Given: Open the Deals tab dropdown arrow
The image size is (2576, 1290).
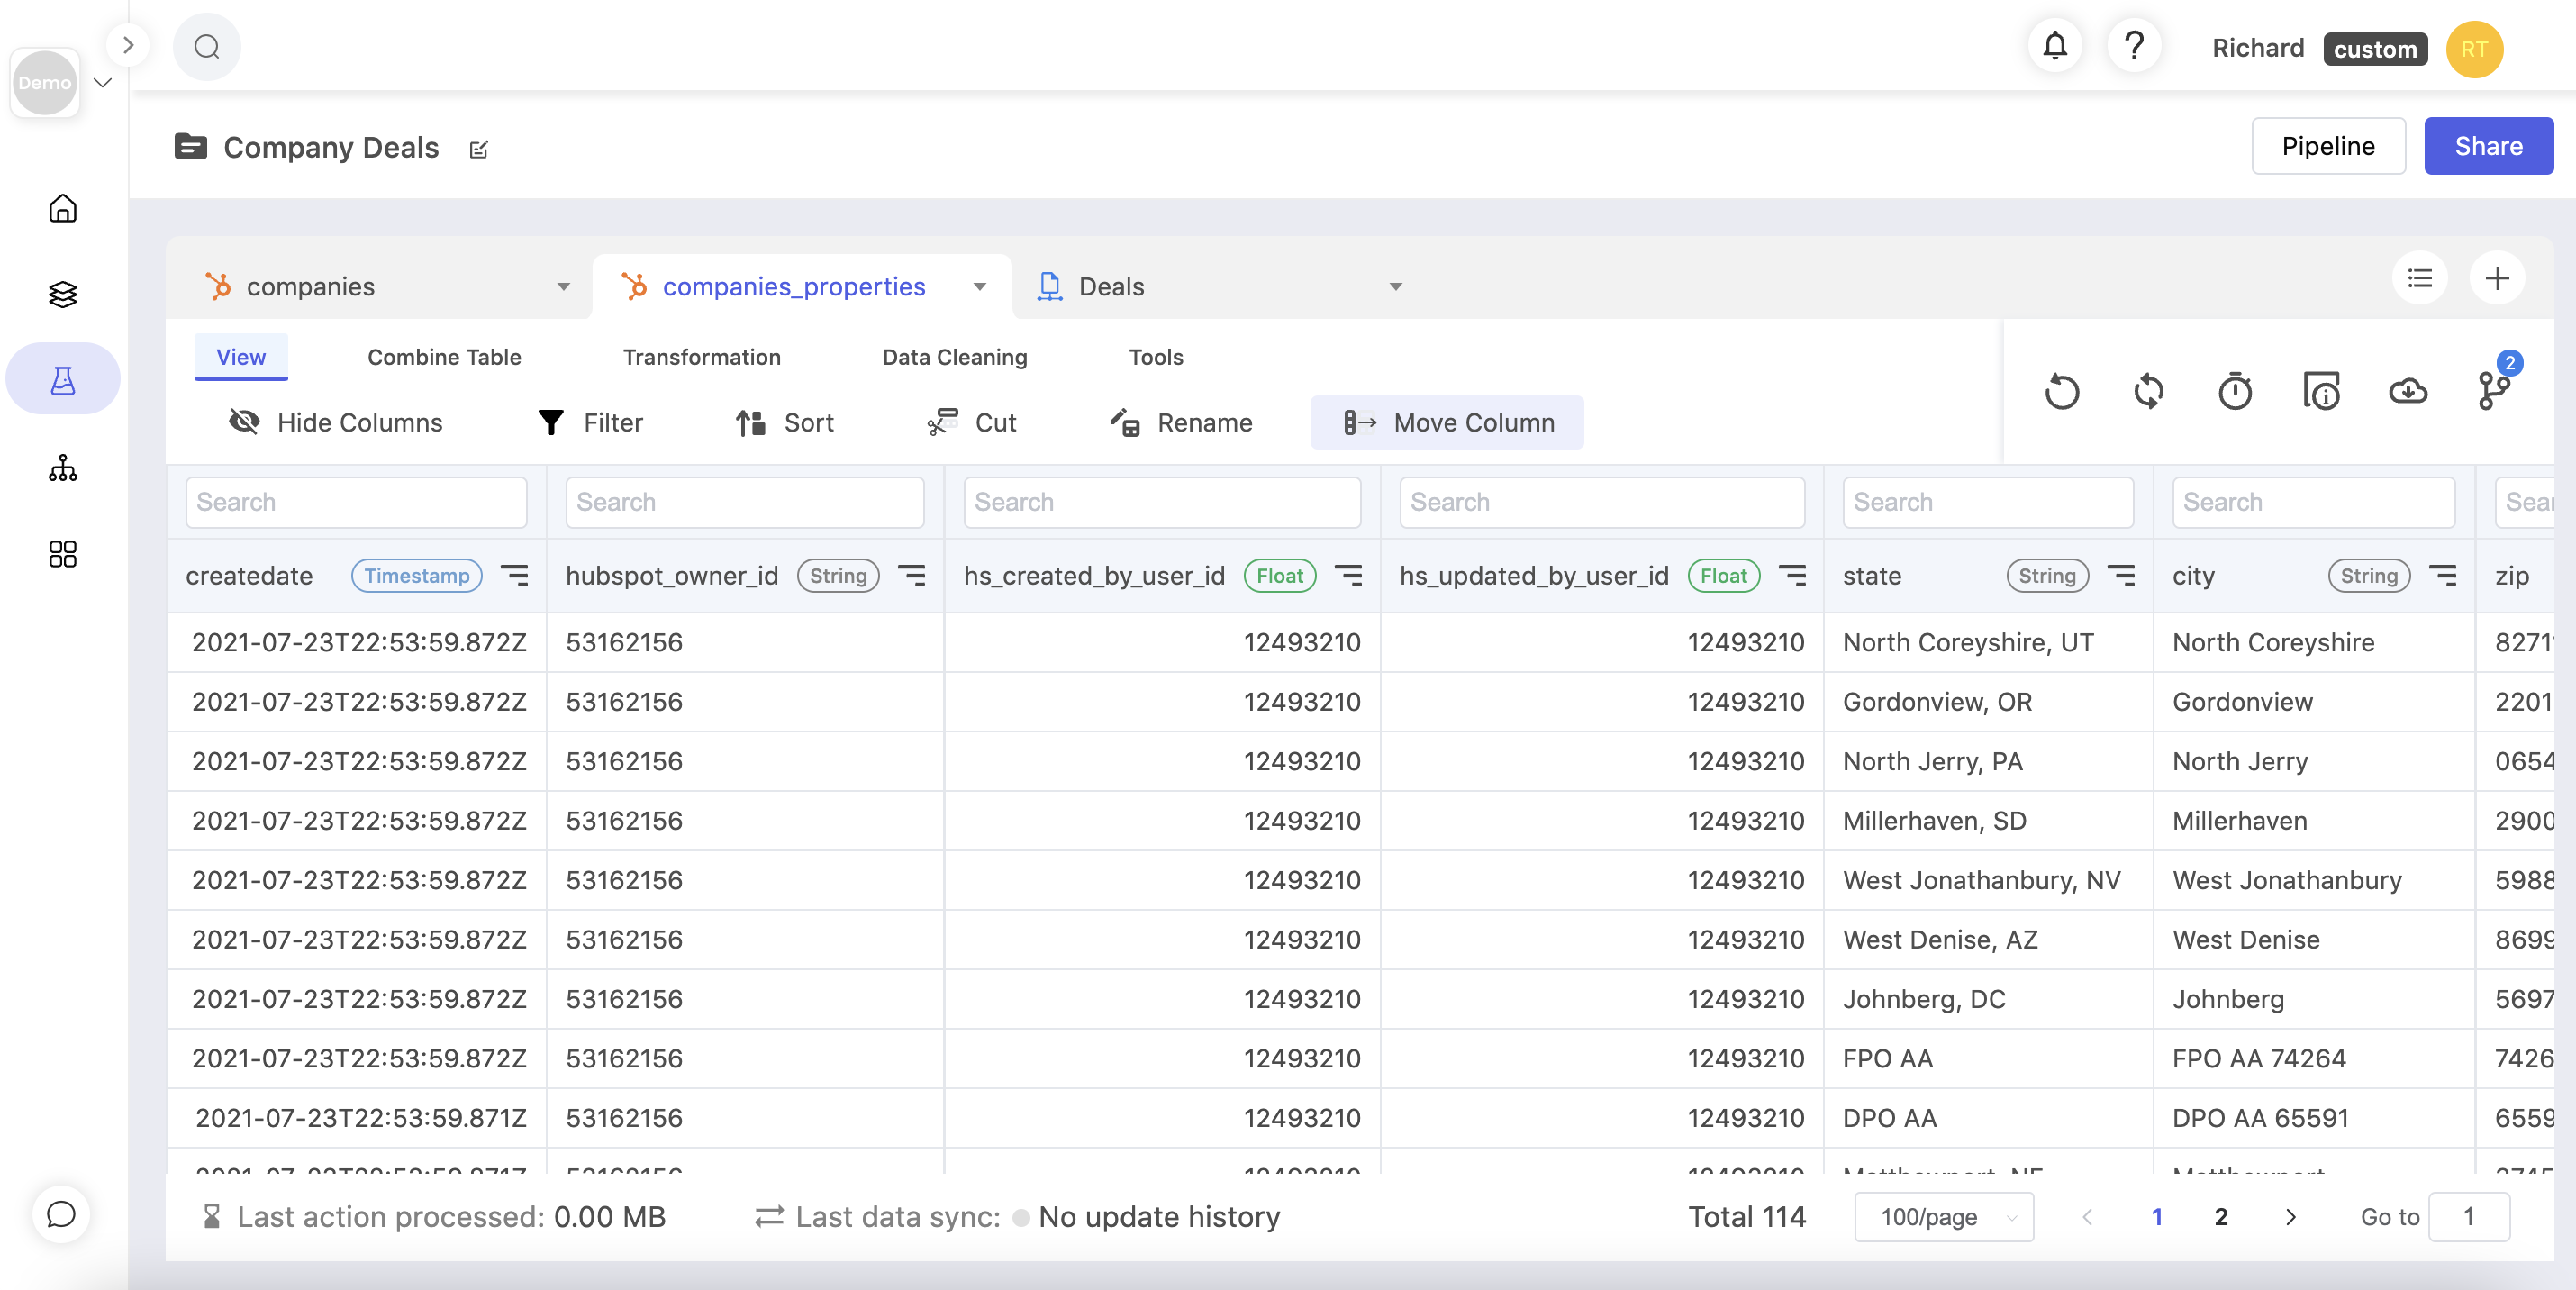Looking at the screenshot, I should click(x=1395, y=287).
